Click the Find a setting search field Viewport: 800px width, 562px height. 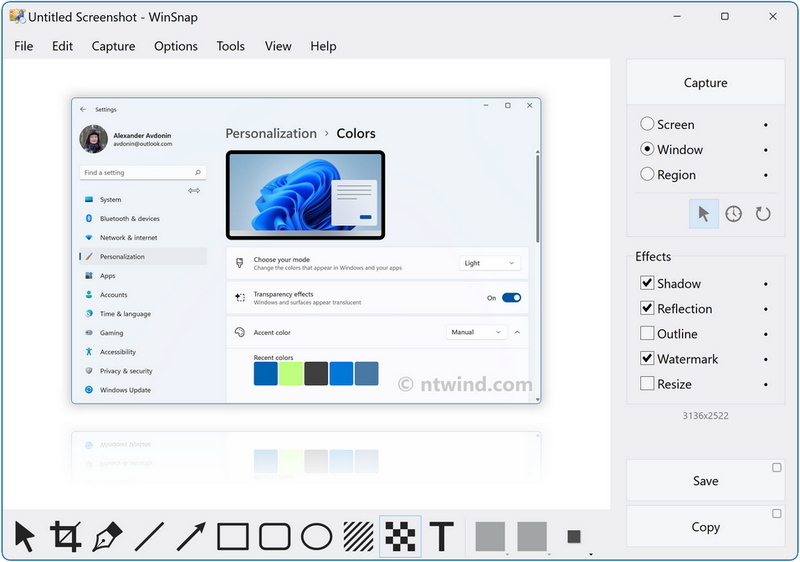[143, 172]
